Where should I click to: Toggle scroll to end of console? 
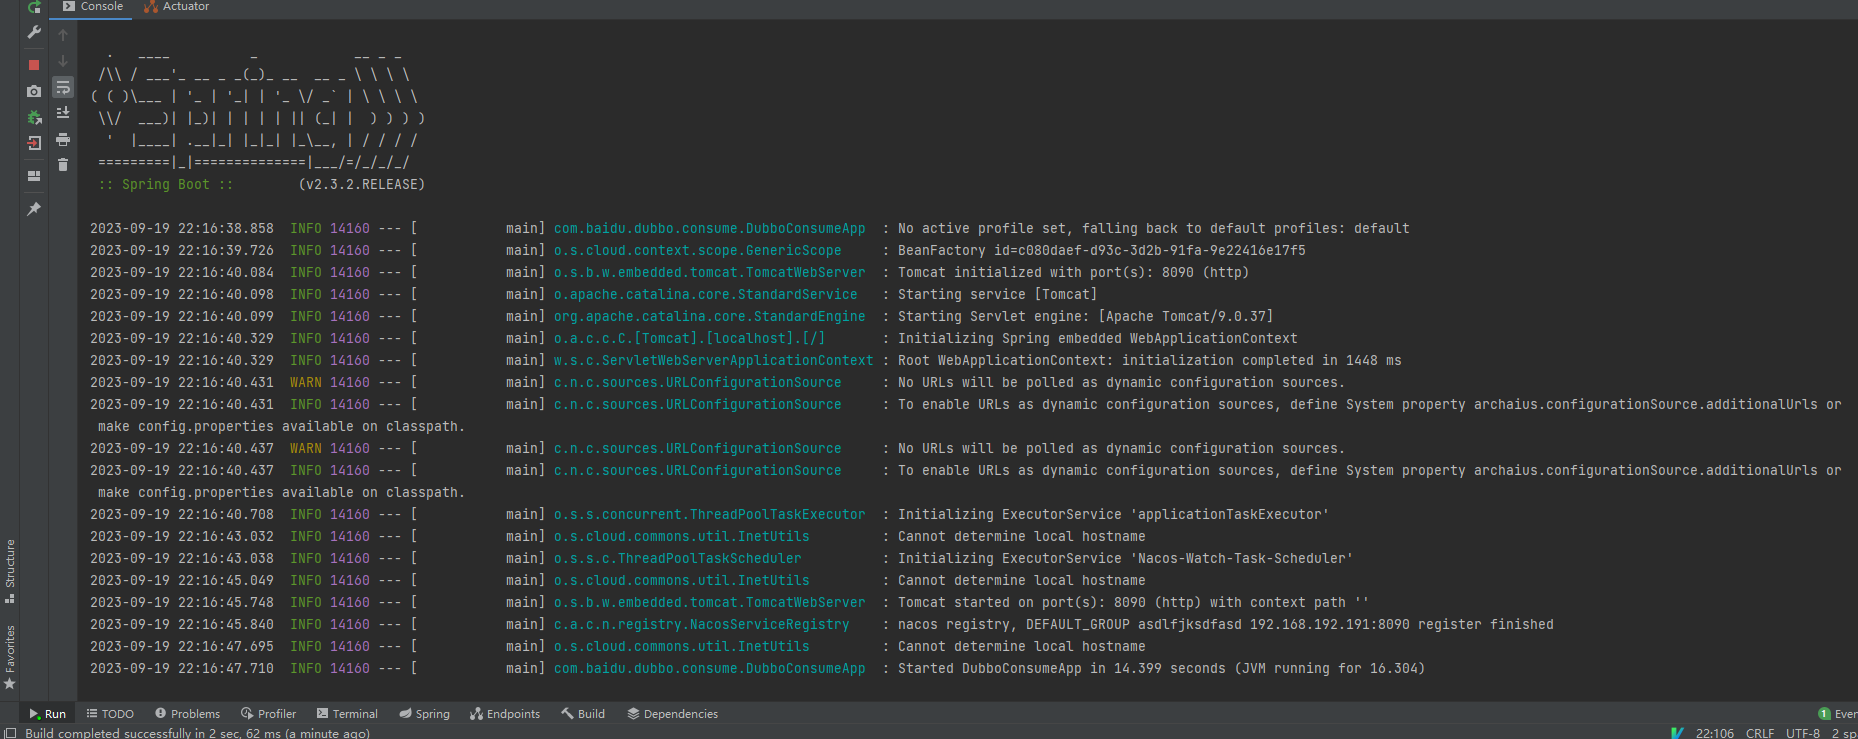pyautogui.click(x=63, y=113)
